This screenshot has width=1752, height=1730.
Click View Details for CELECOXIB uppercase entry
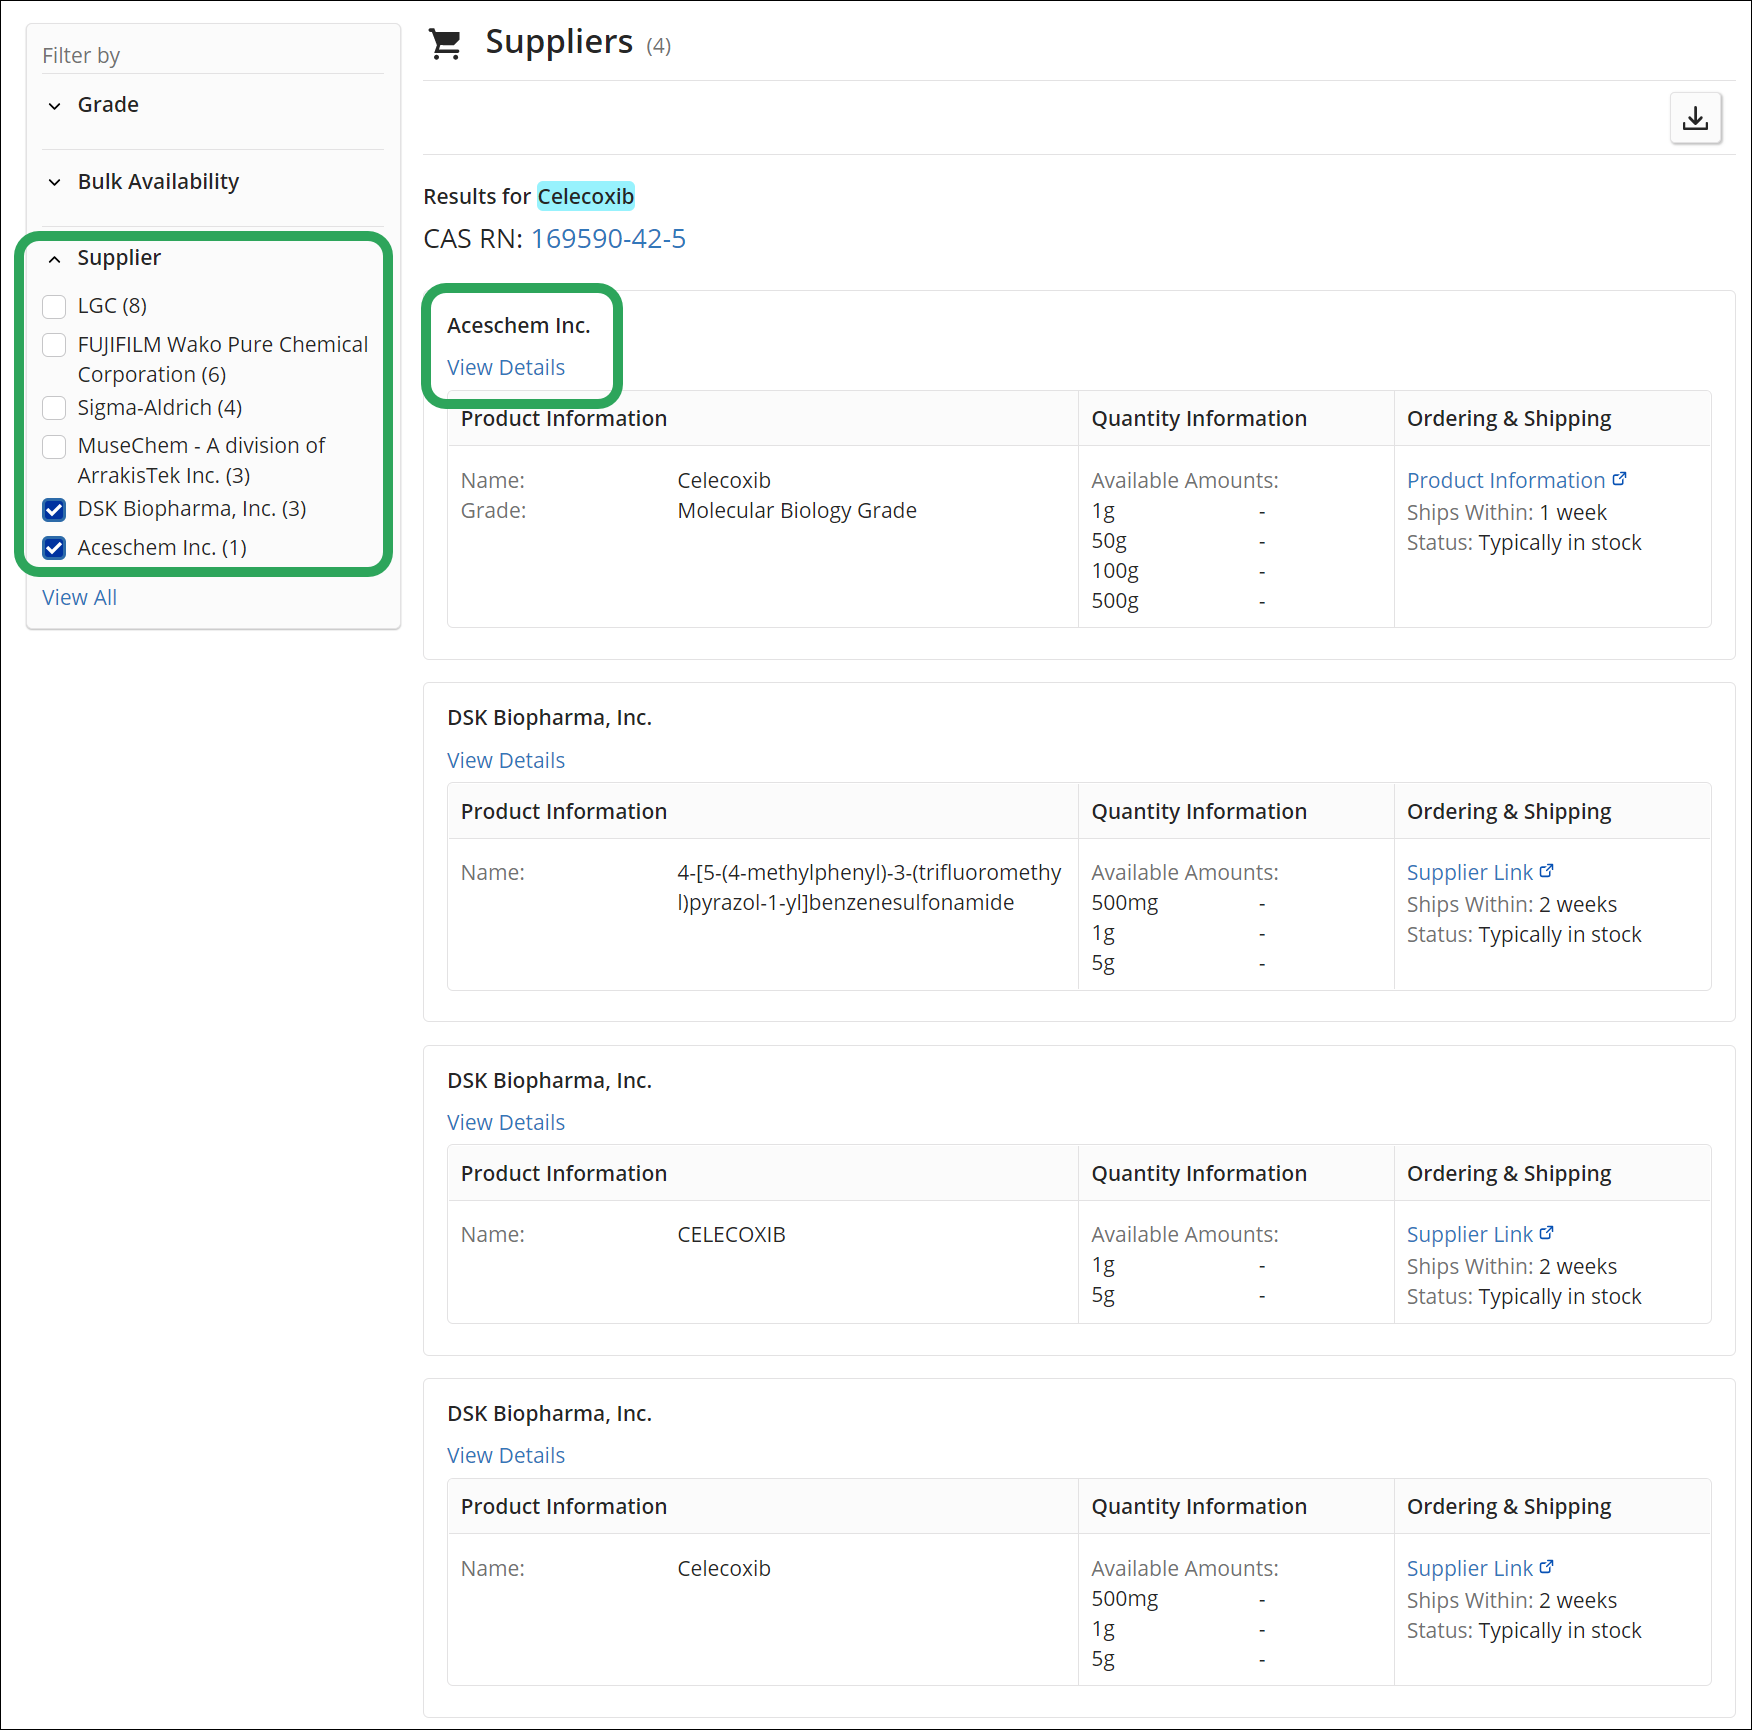506,1122
